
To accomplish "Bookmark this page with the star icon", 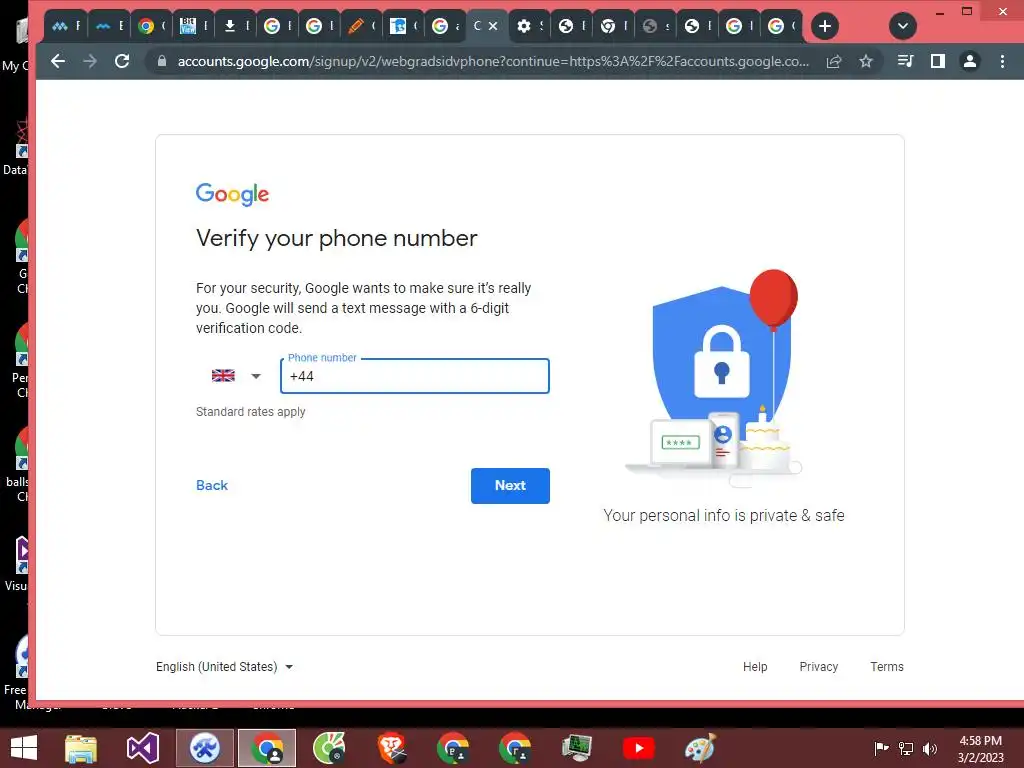I will tap(866, 61).
